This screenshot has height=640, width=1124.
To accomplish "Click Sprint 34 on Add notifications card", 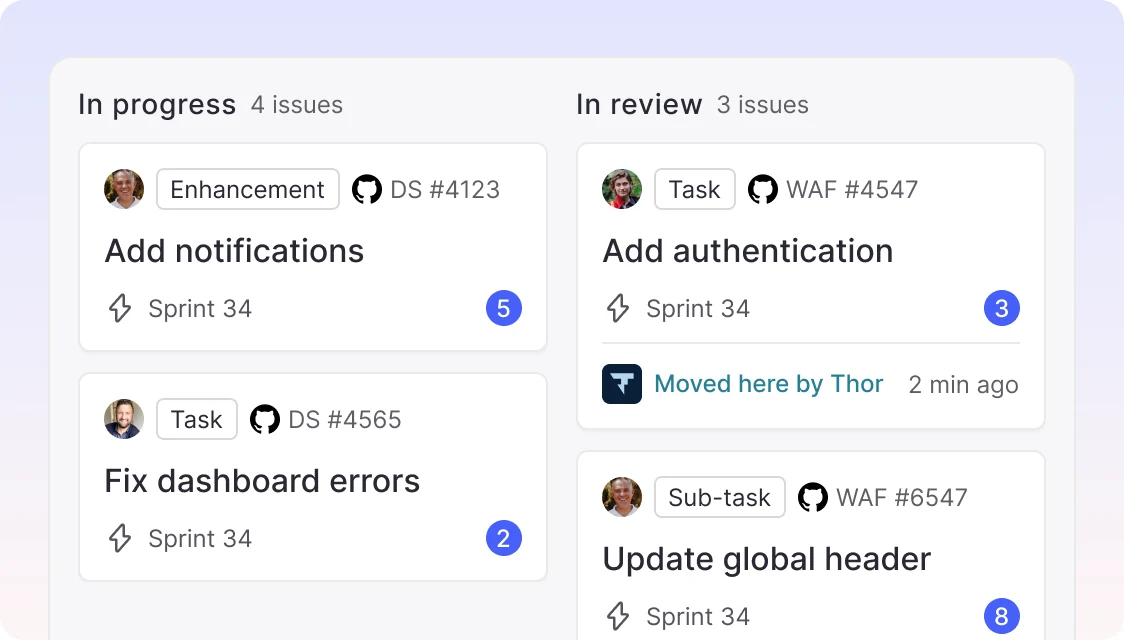I will click(x=200, y=309).
